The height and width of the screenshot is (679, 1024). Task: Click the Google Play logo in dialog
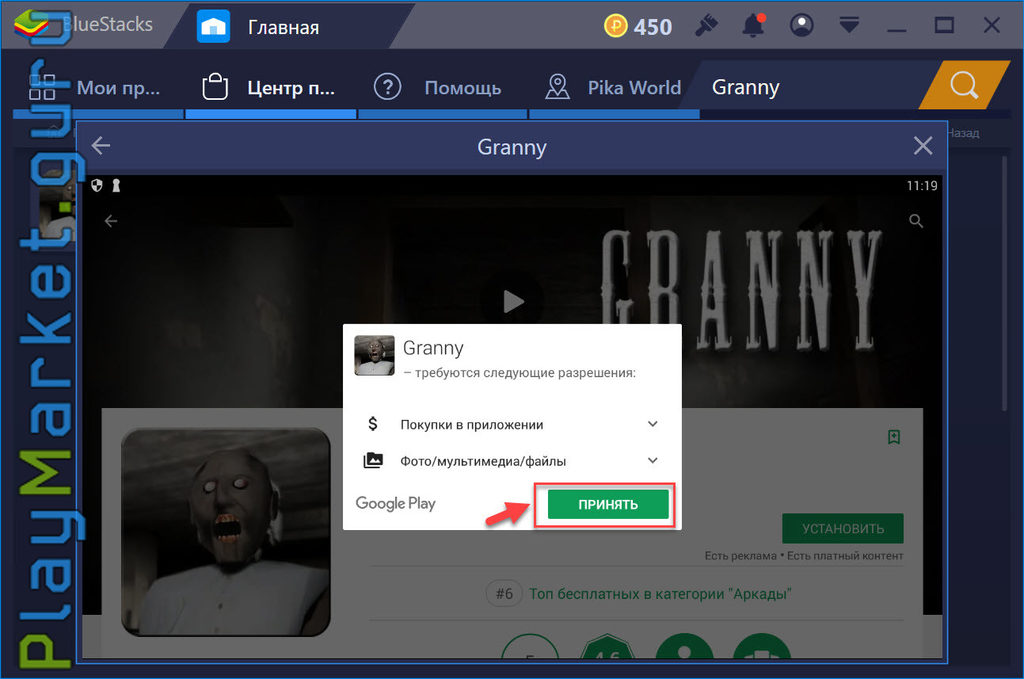click(395, 503)
